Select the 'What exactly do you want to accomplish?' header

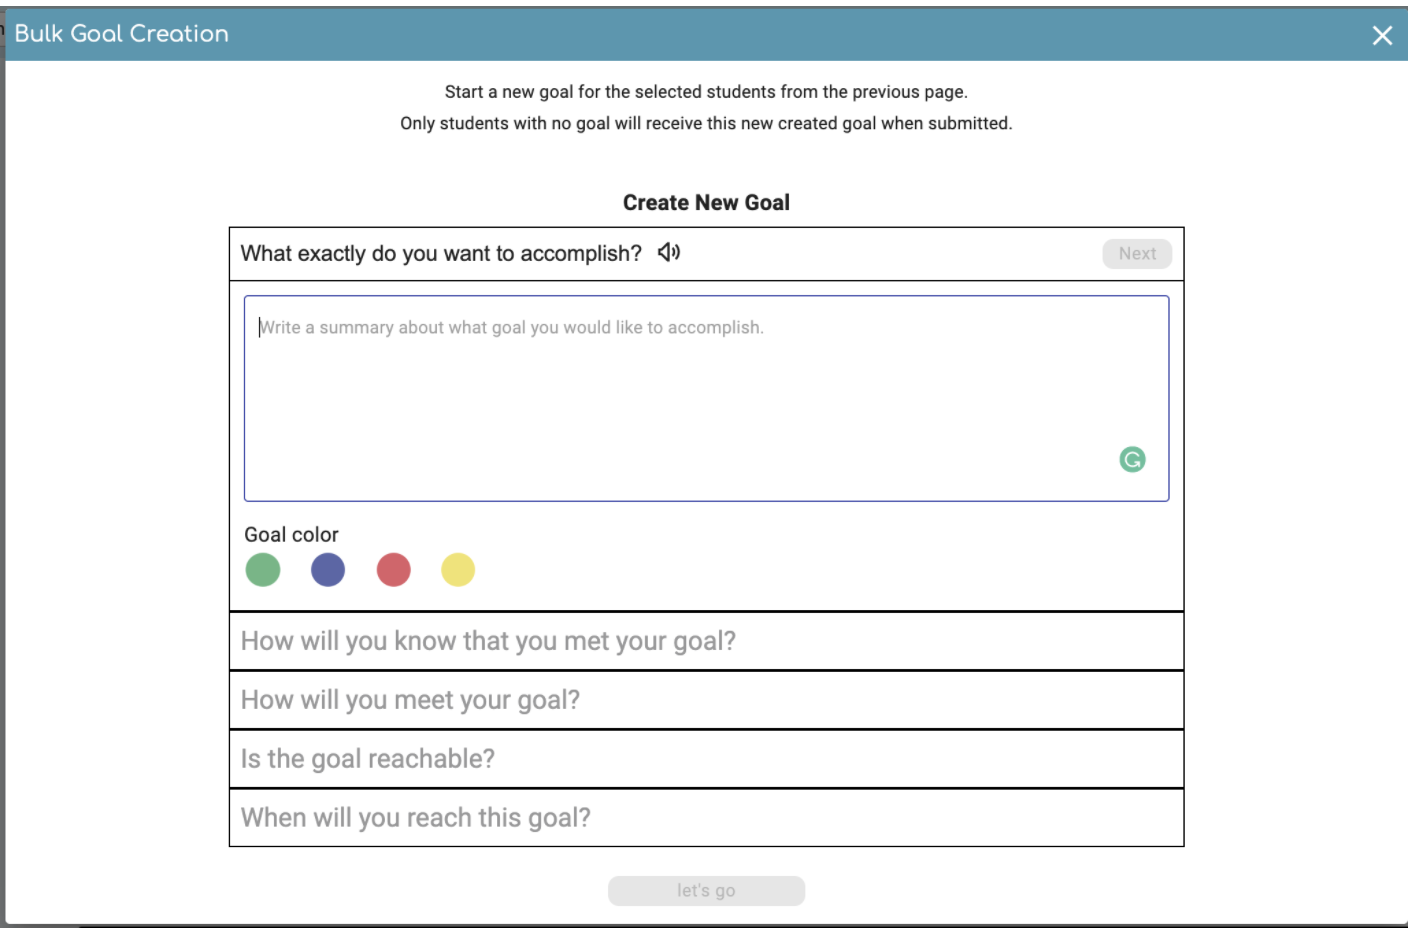point(440,253)
